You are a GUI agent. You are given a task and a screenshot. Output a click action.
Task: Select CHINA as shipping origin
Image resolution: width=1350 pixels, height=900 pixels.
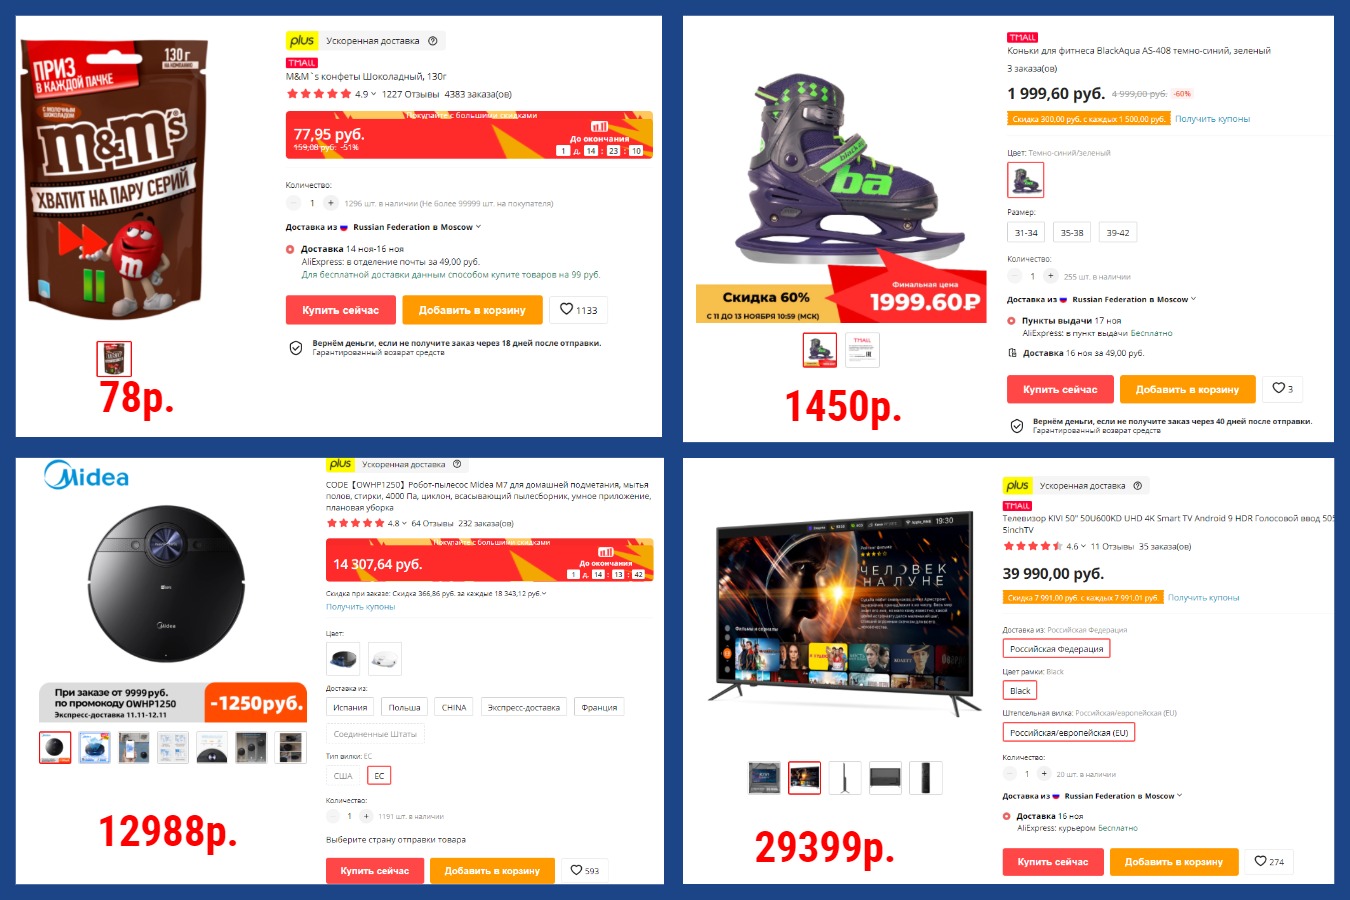click(x=454, y=707)
